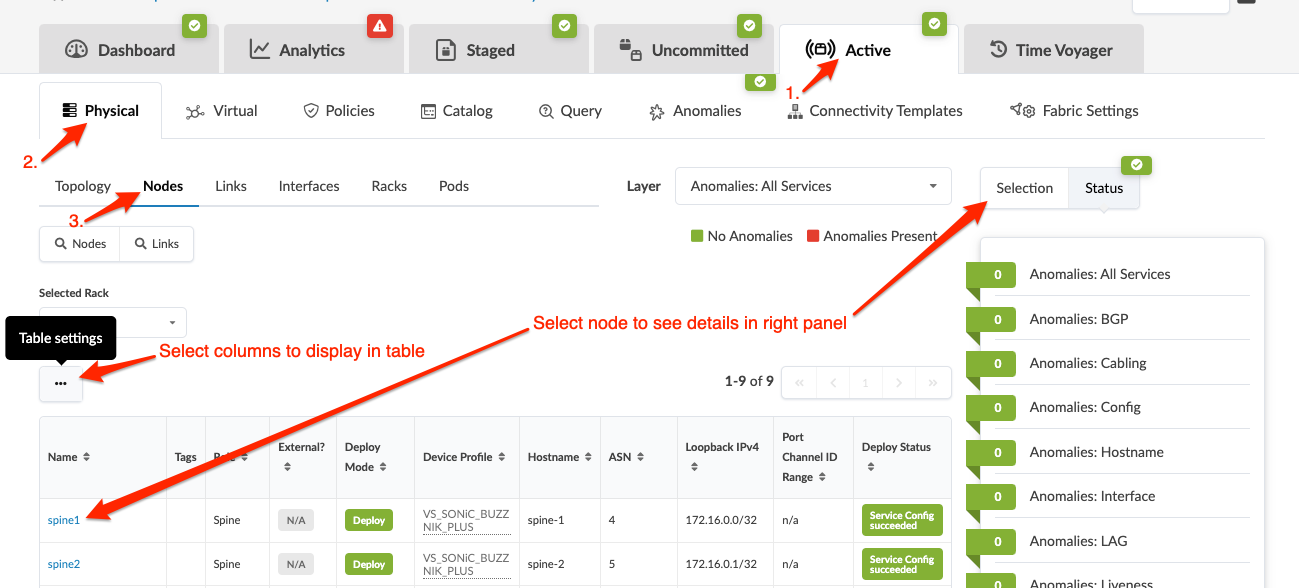Go to previous table page
This screenshot has height=588, width=1299.
(833, 382)
